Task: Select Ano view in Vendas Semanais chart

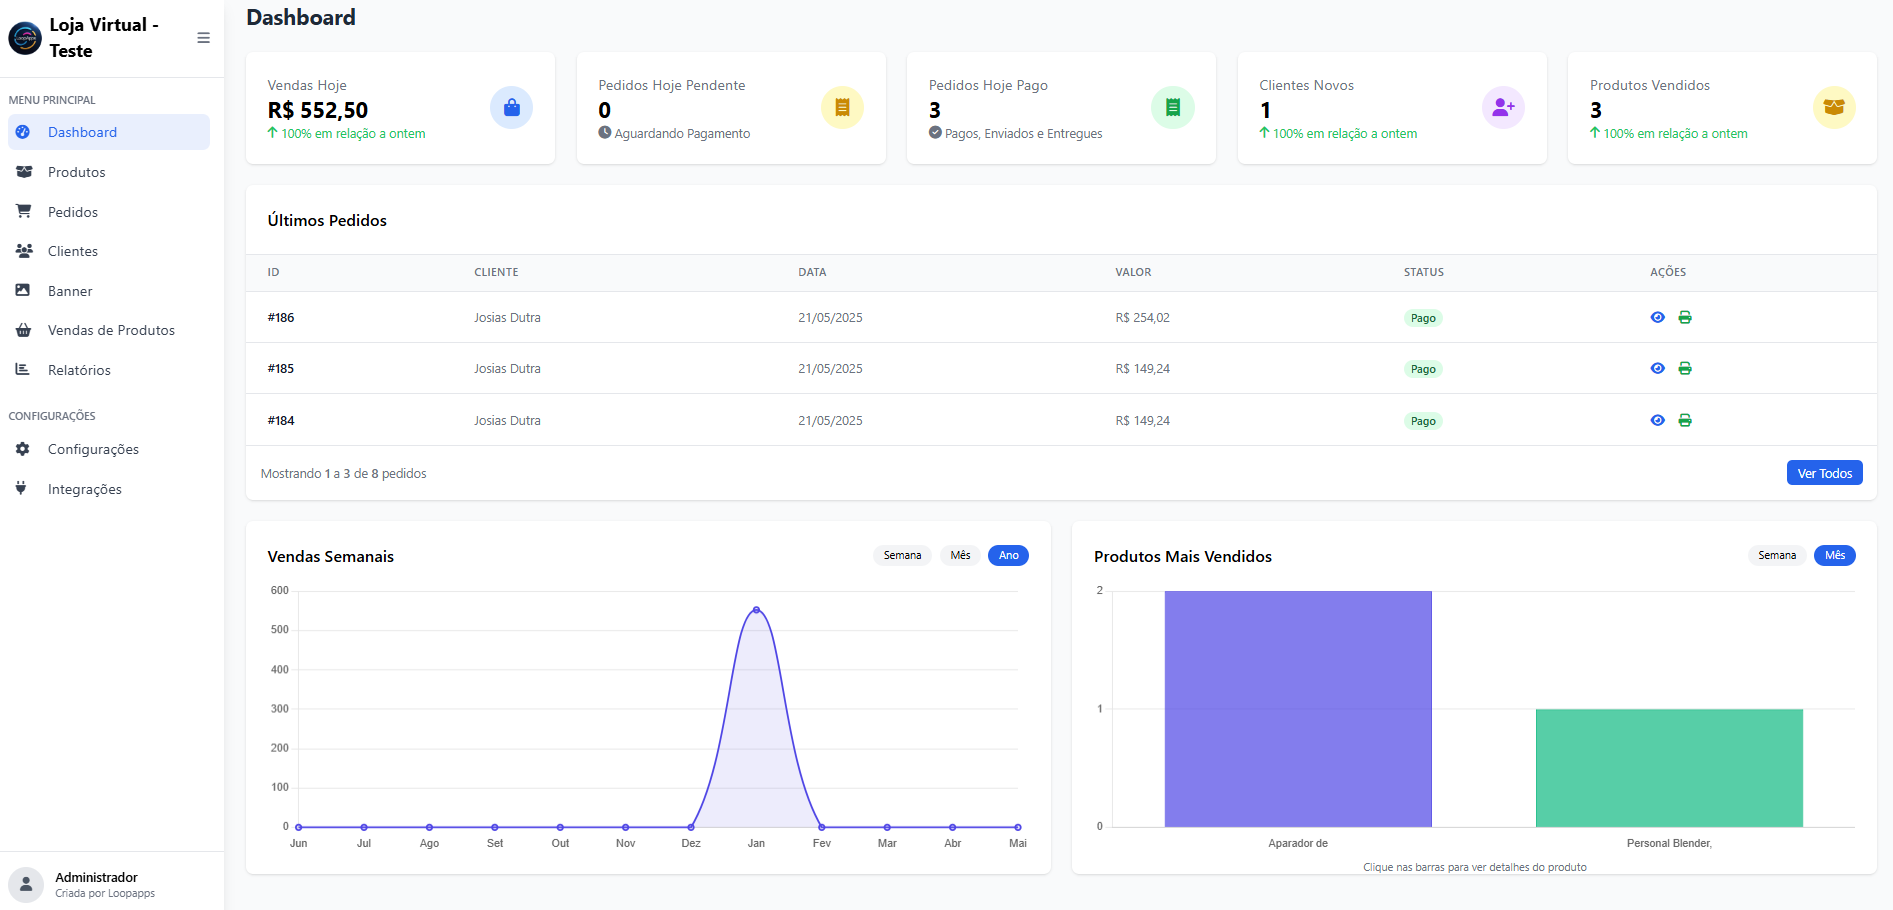Action: pyautogui.click(x=1008, y=556)
